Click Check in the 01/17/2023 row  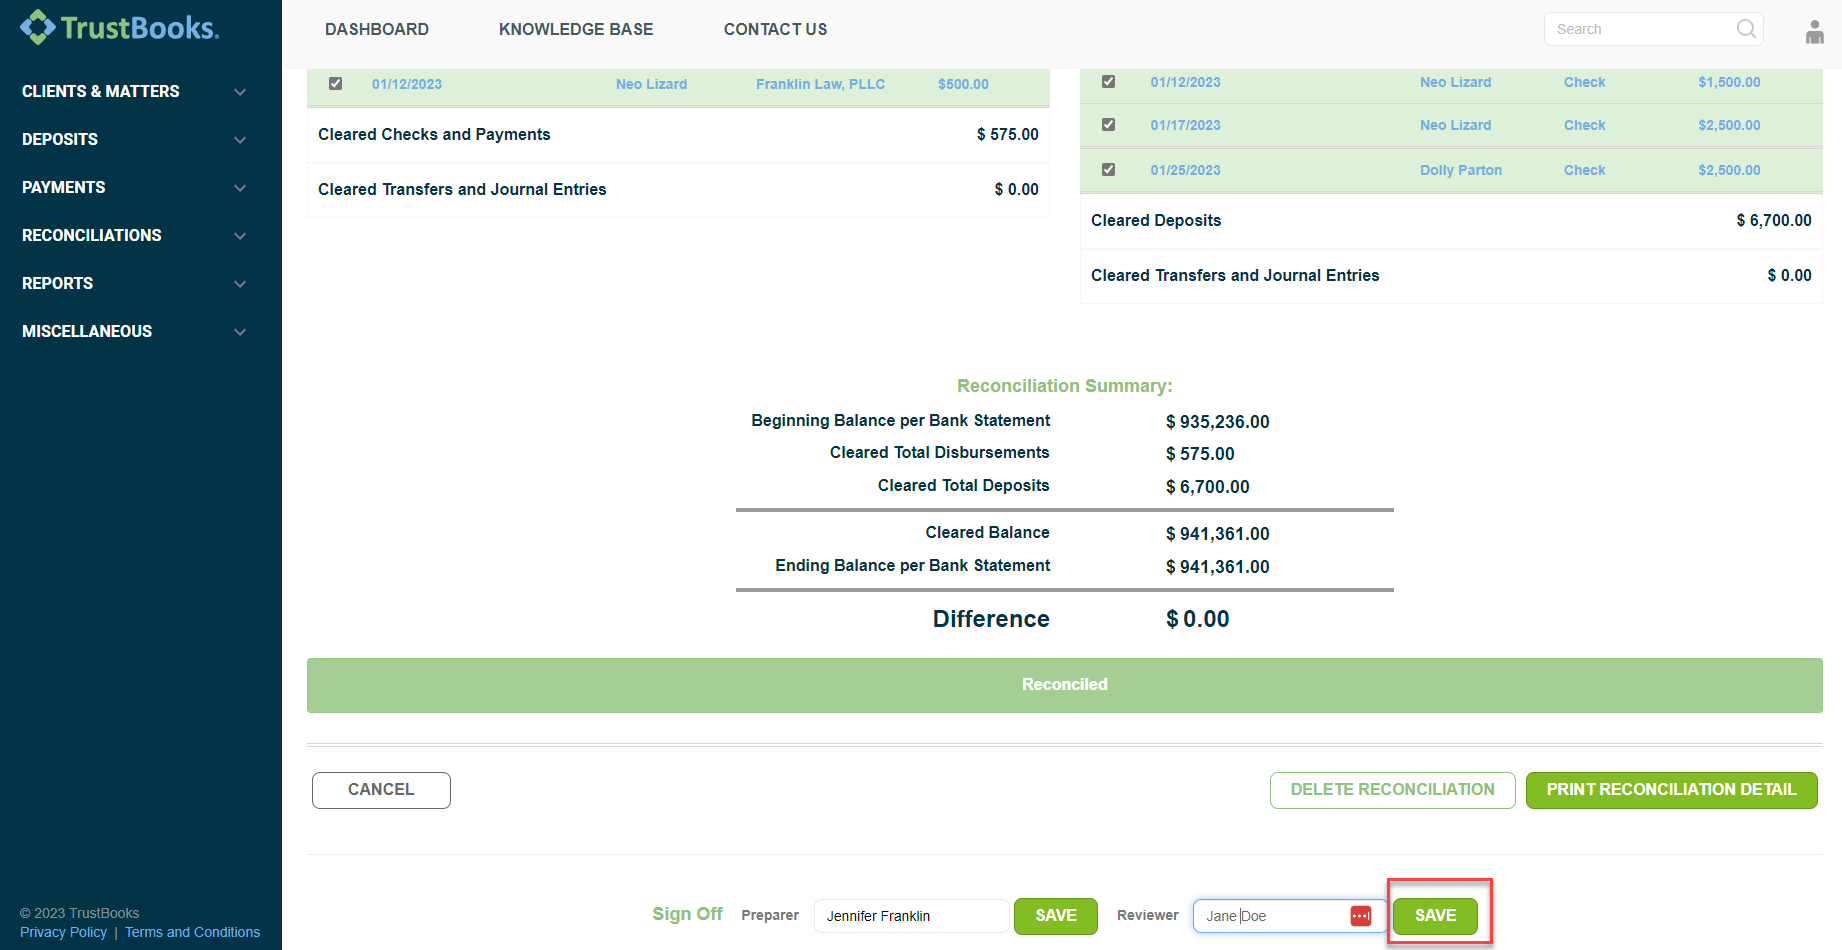(1584, 125)
